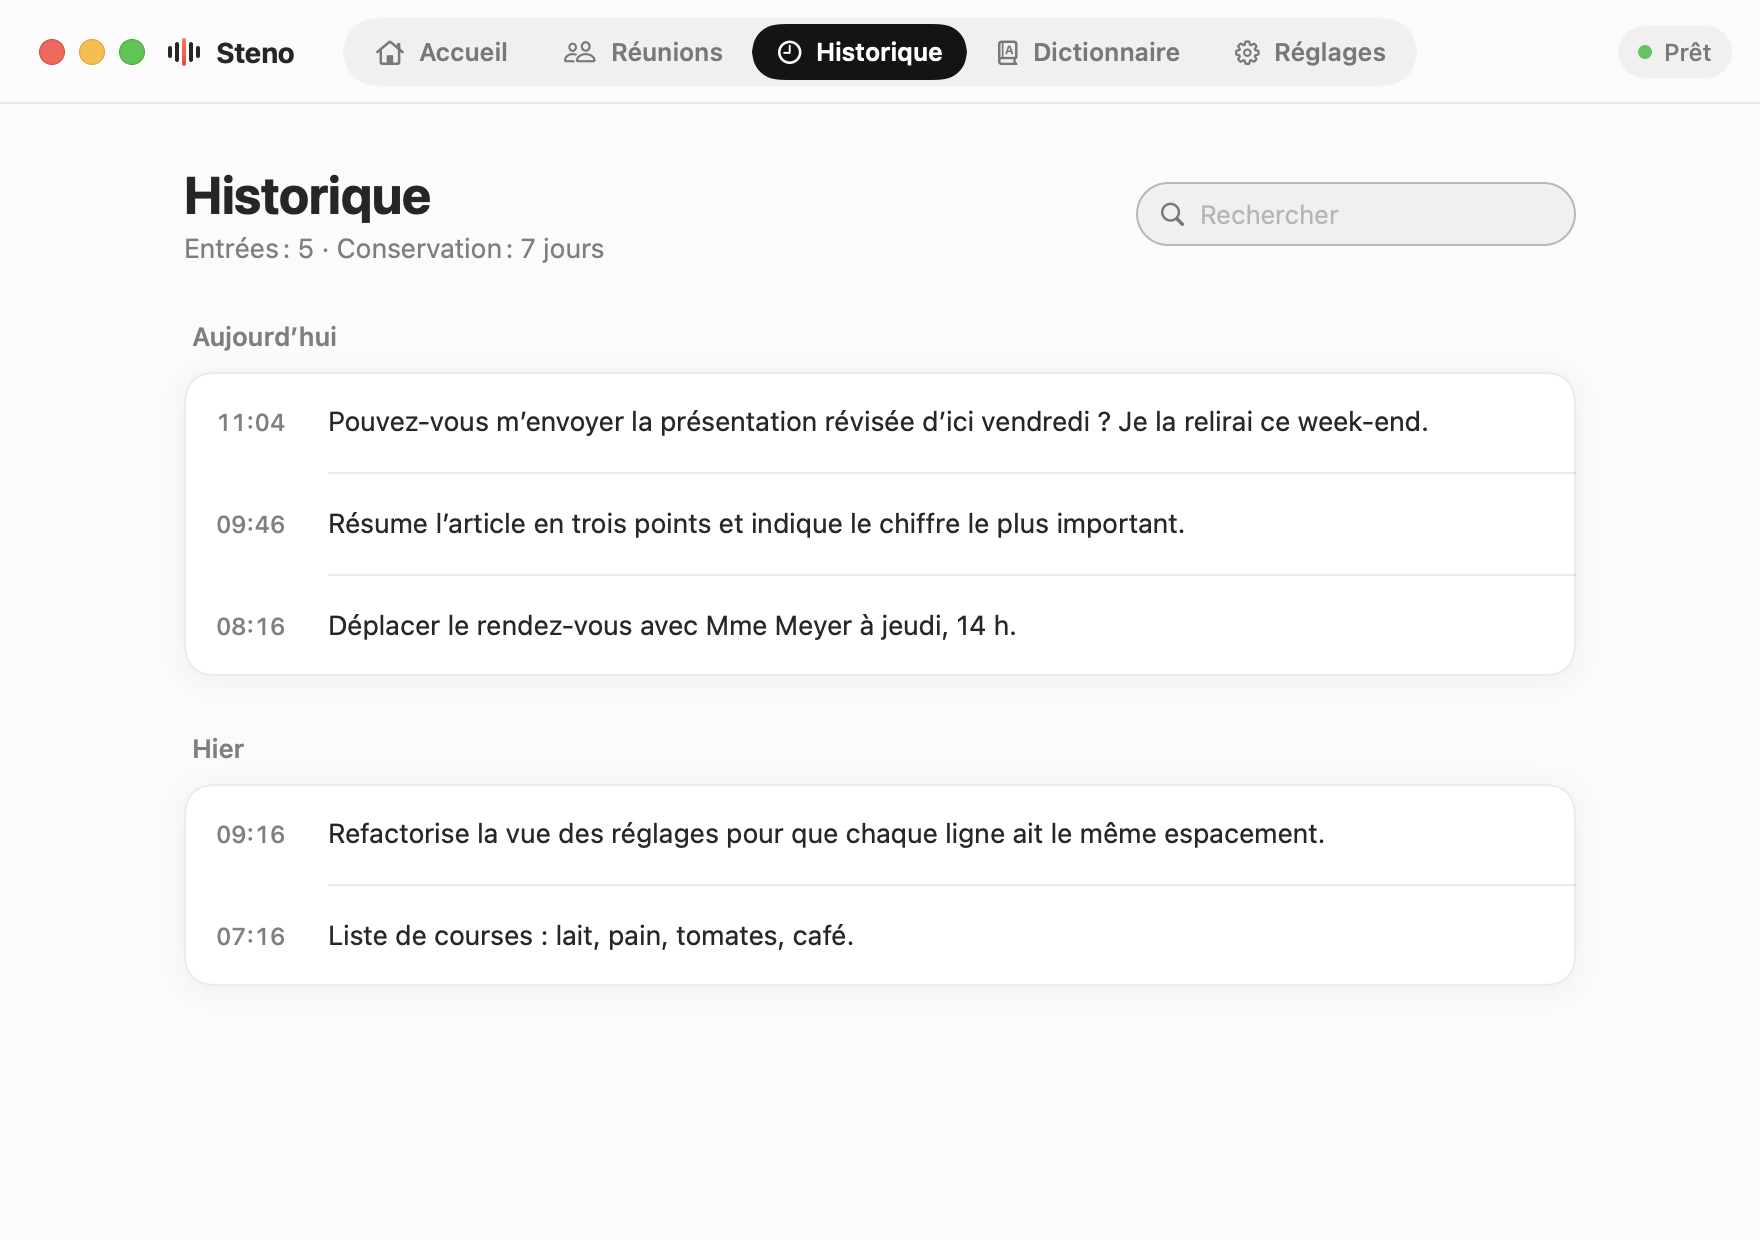Click the 09:16 timestamp

pos(251,835)
